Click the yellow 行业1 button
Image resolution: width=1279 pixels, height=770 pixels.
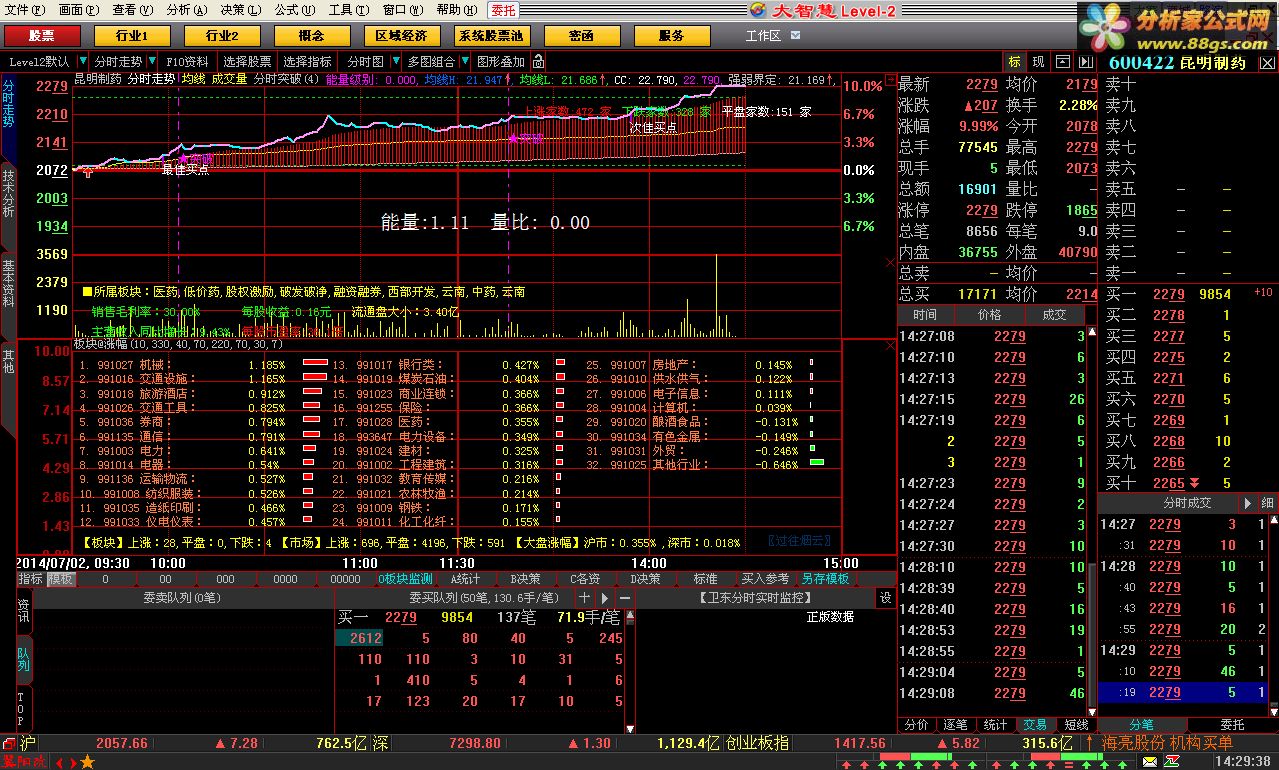132,36
